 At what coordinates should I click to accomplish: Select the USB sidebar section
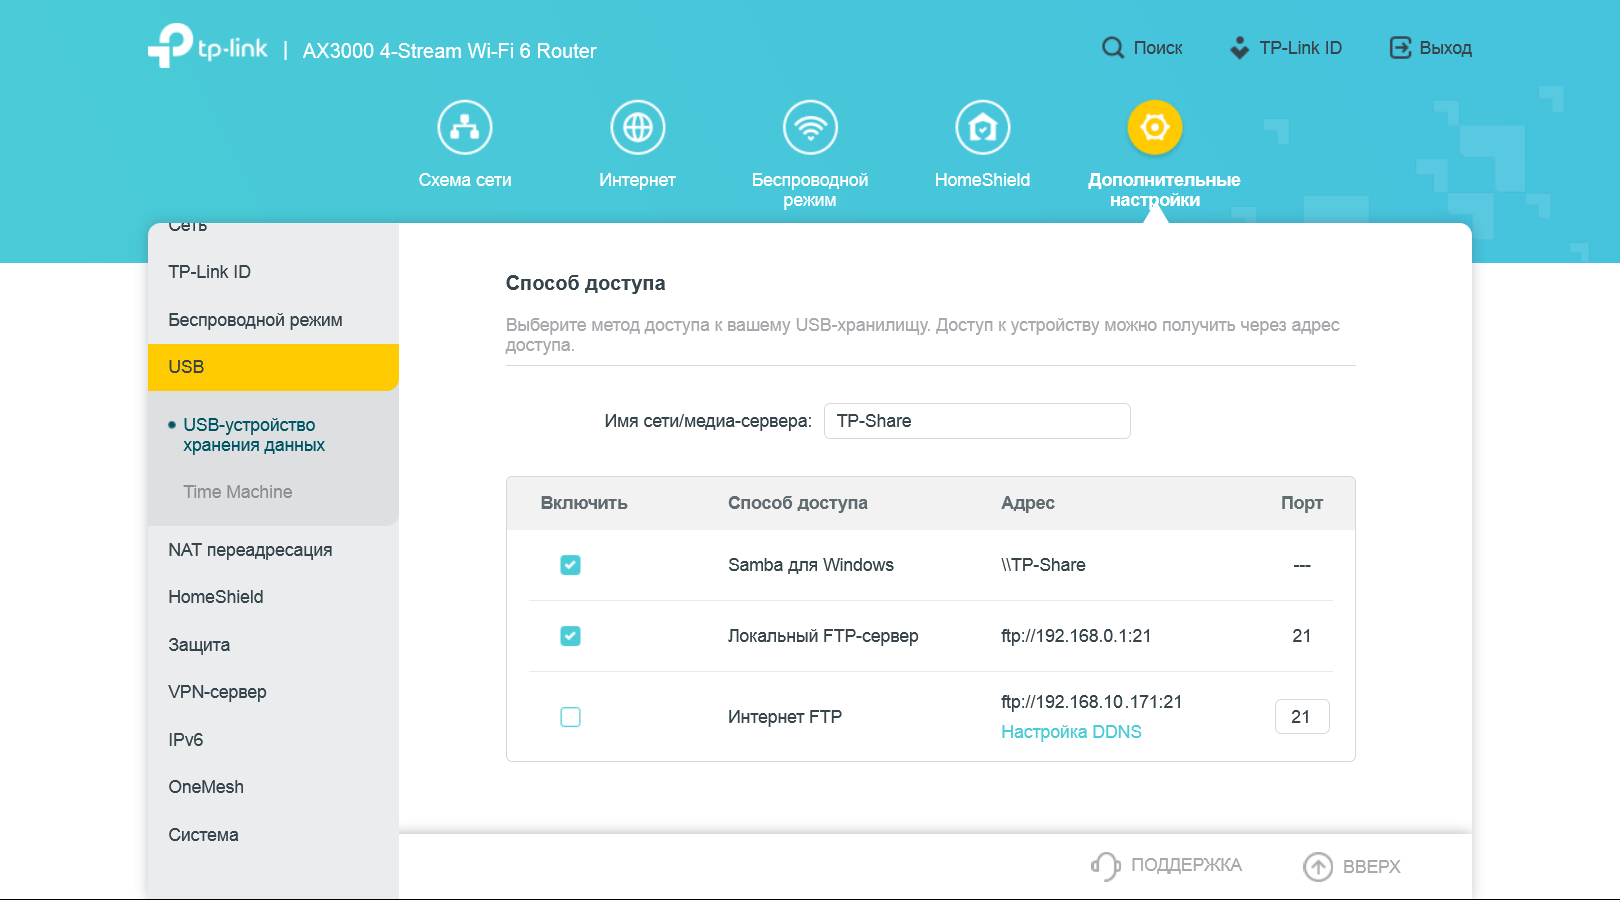[273, 367]
